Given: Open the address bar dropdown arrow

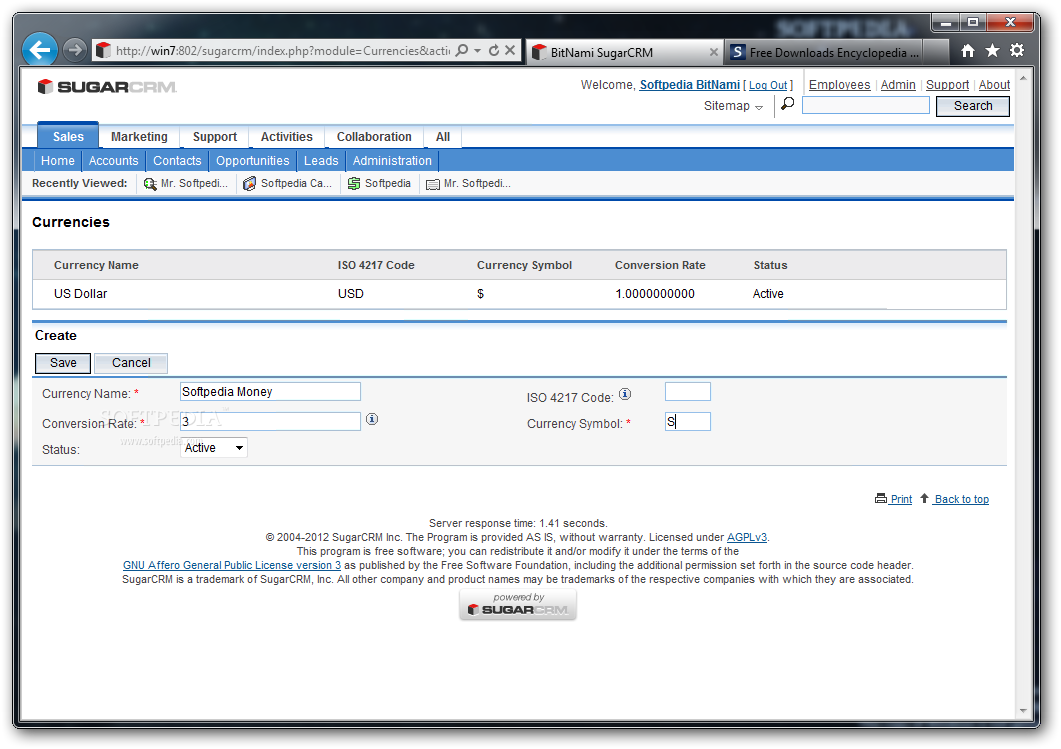Looking at the screenshot, I should [478, 51].
